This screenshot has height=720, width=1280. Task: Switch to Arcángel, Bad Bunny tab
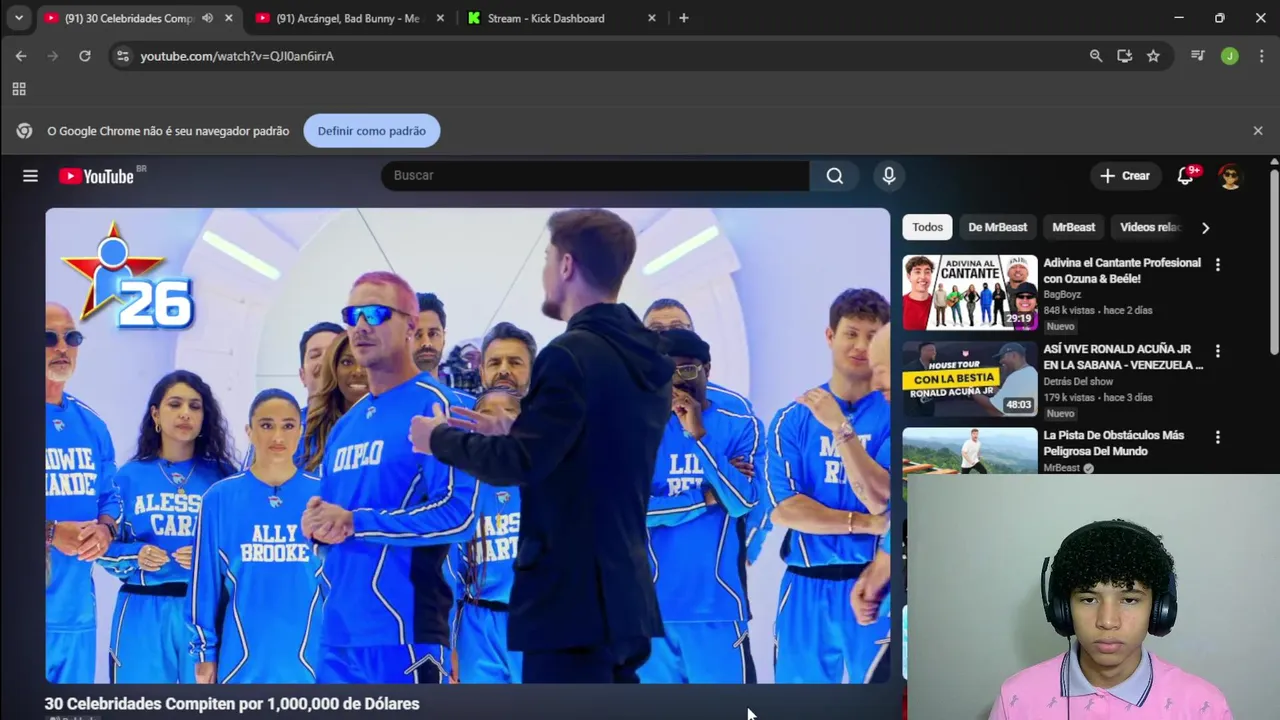point(347,18)
